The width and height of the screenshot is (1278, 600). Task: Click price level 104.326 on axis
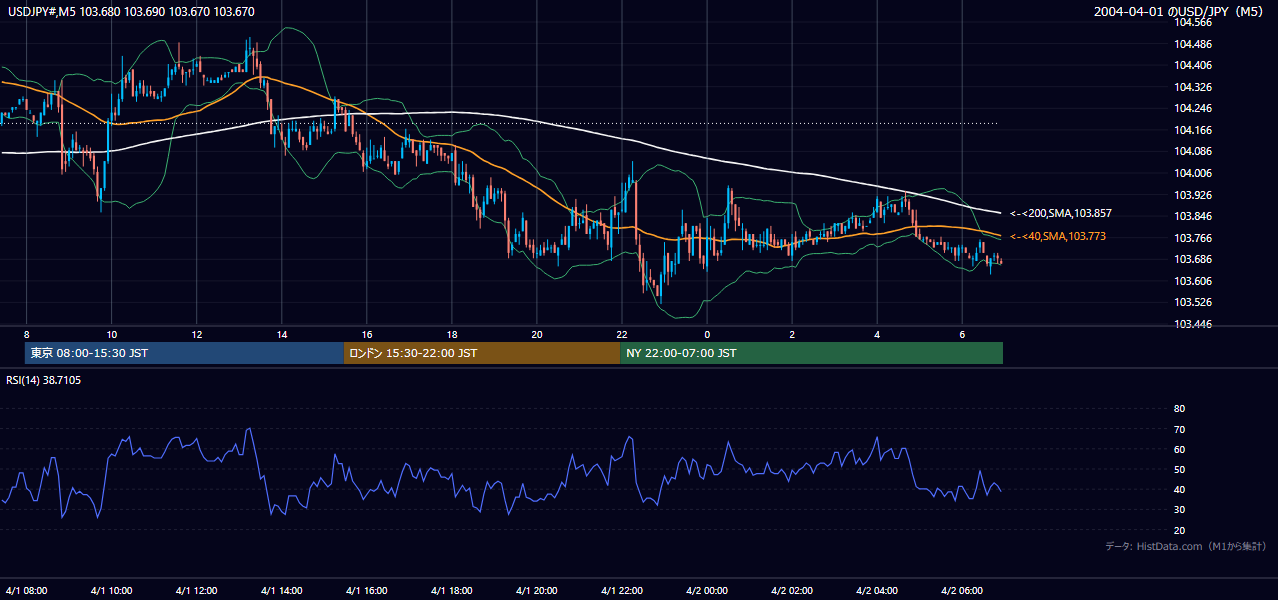(x=1192, y=87)
